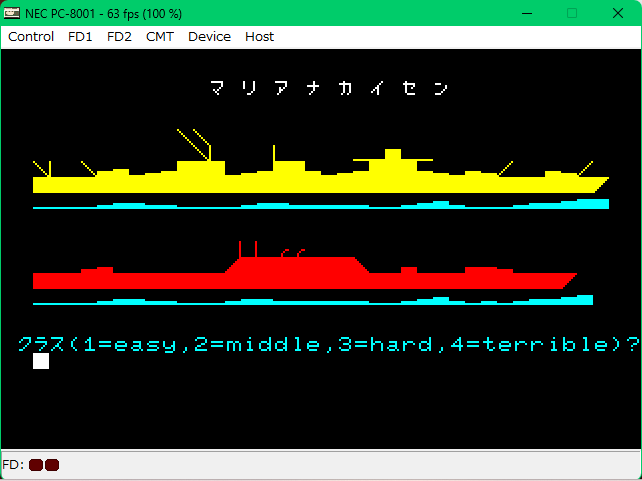Click the FD: status bar label
The height and width of the screenshot is (481, 642).
pyautogui.click(x=13, y=465)
